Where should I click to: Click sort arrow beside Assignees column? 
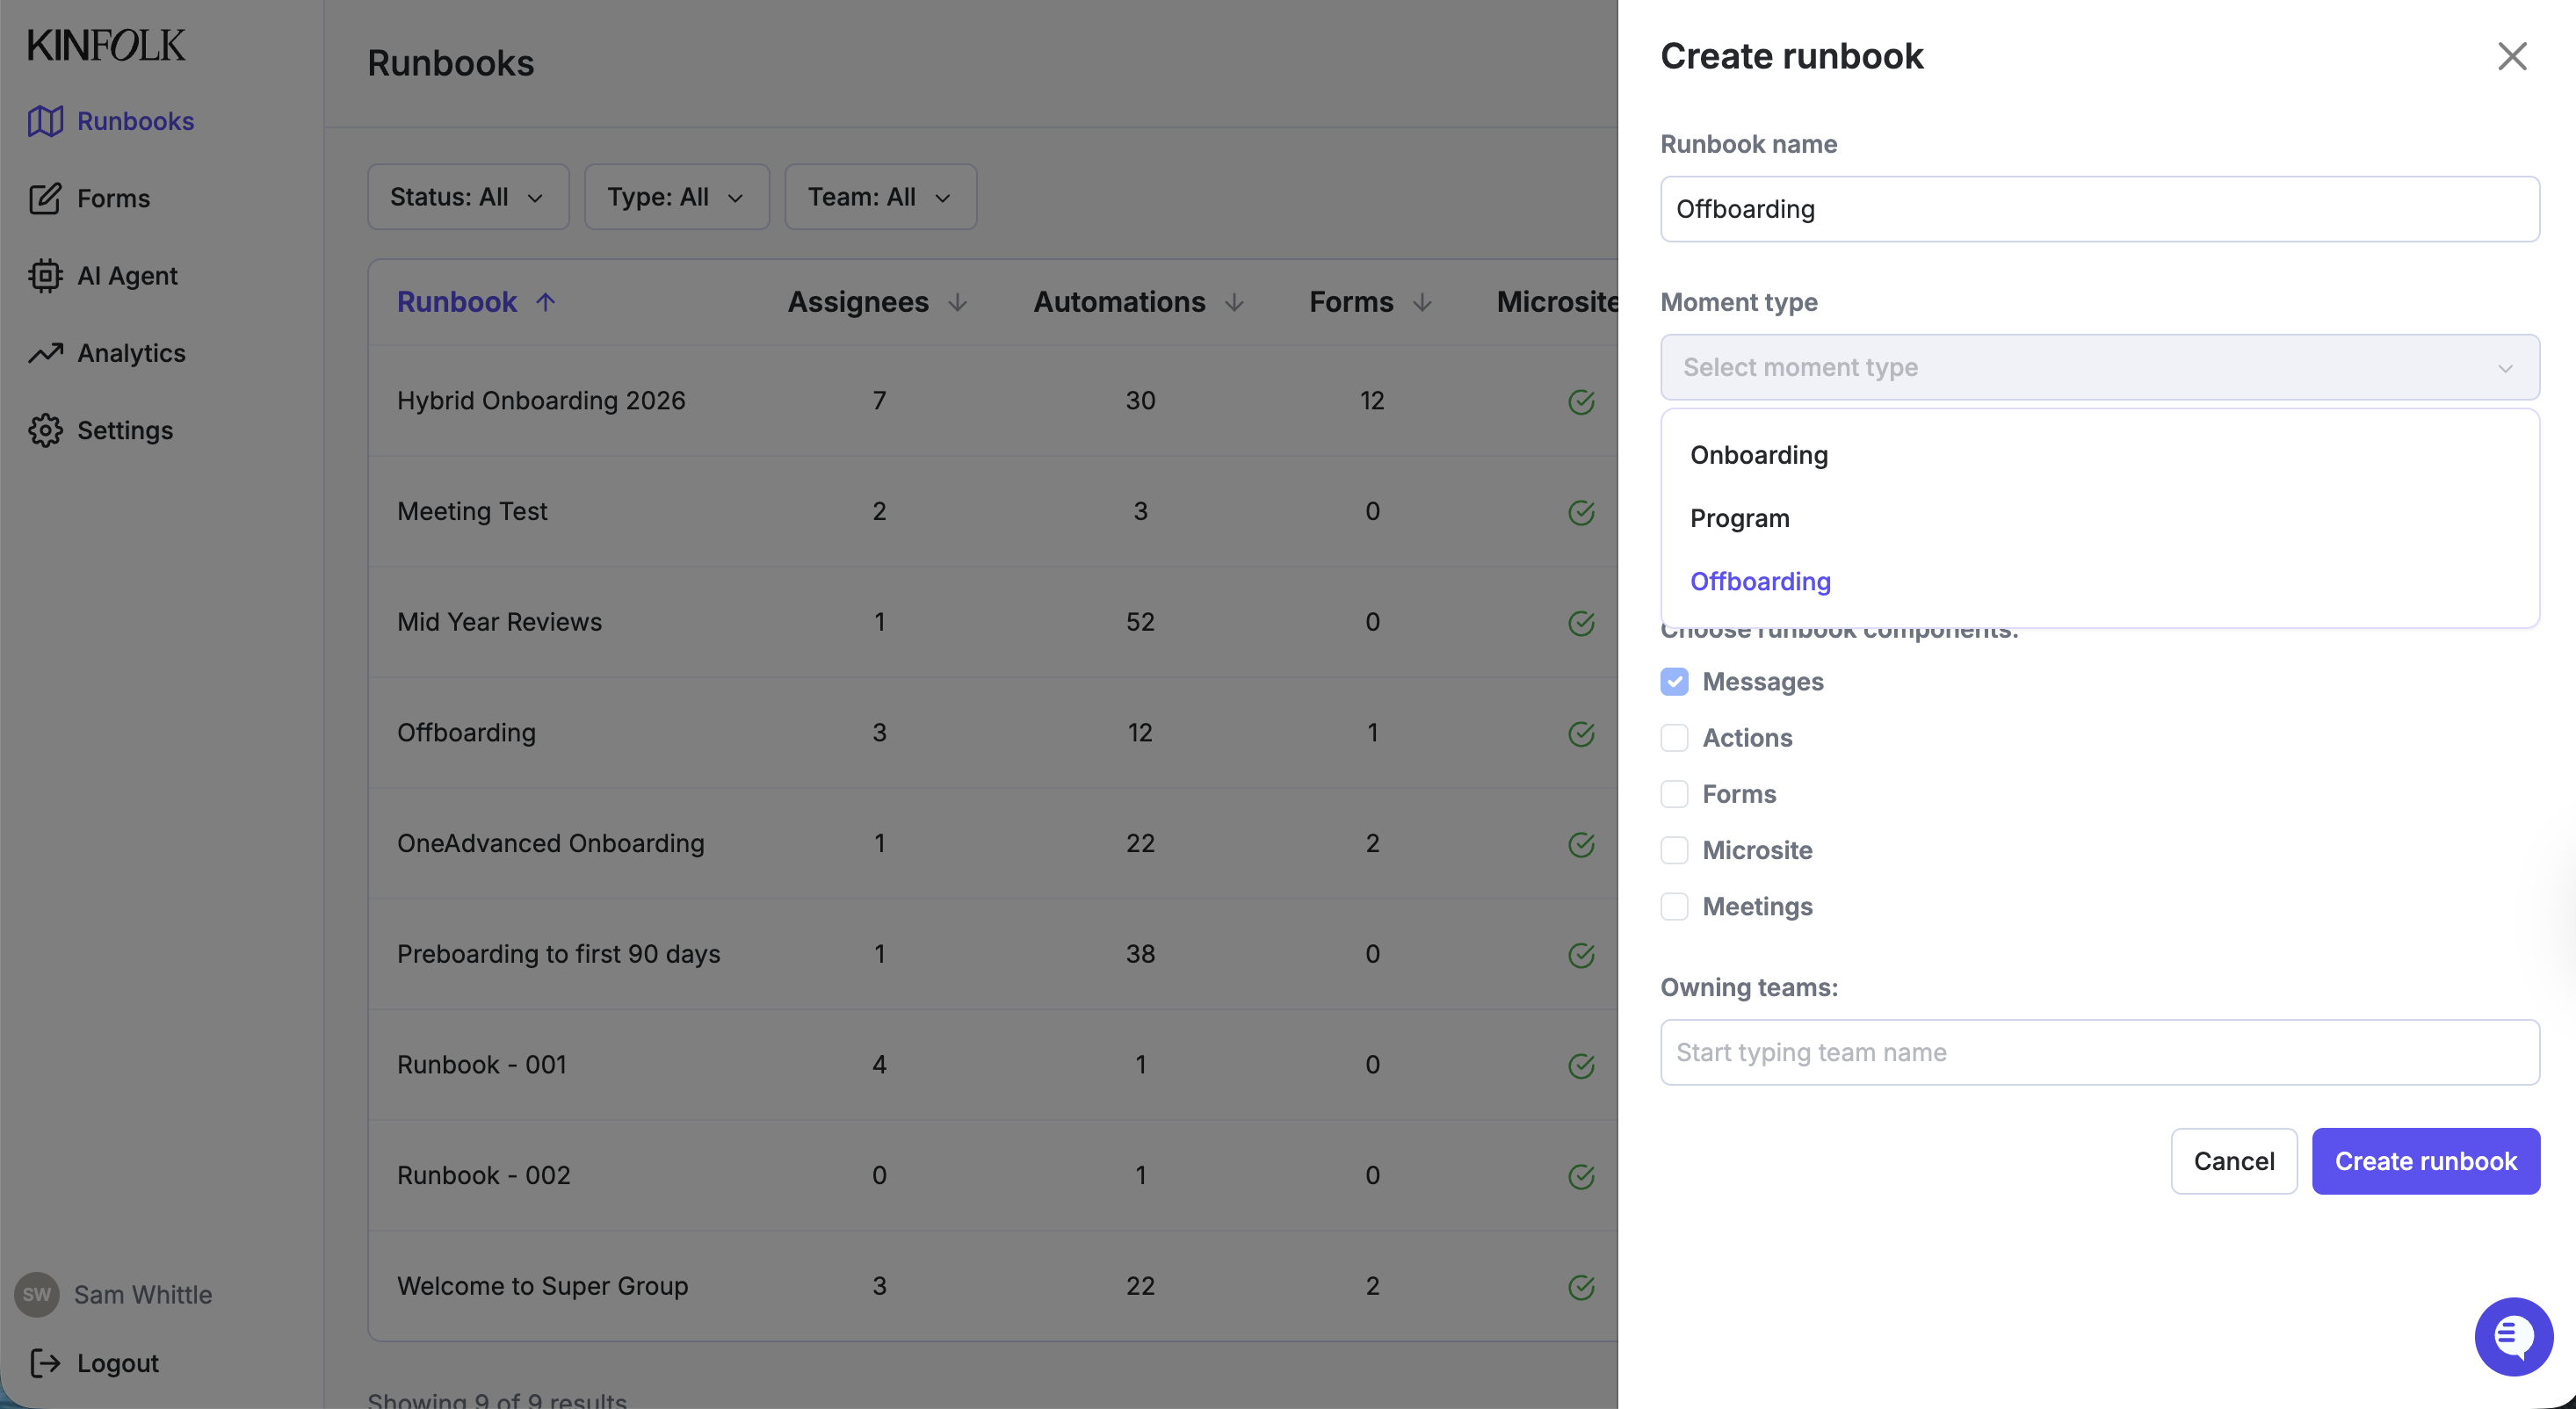pyautogui.click(x=958, y=302)
